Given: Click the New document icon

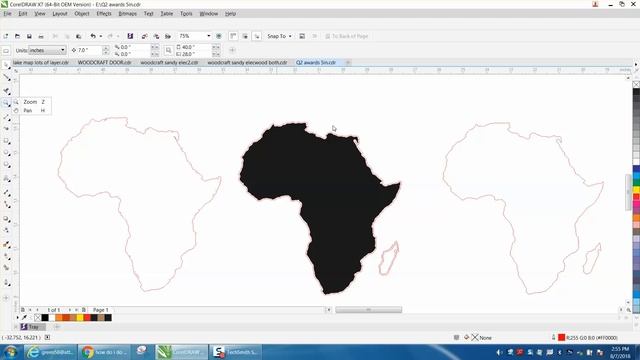Looking at the screenshot, I should [6, 36].
